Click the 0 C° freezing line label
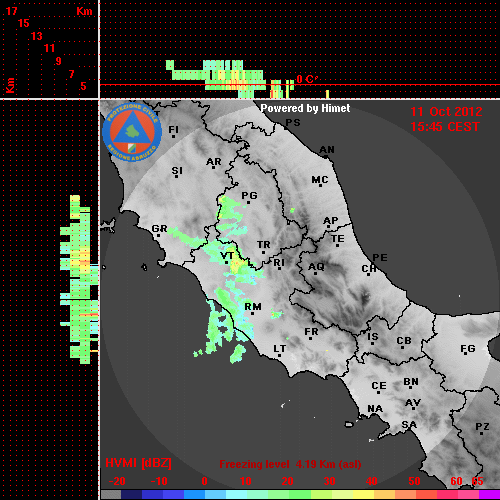Viewport: 500px width, 500px height. 307,79
